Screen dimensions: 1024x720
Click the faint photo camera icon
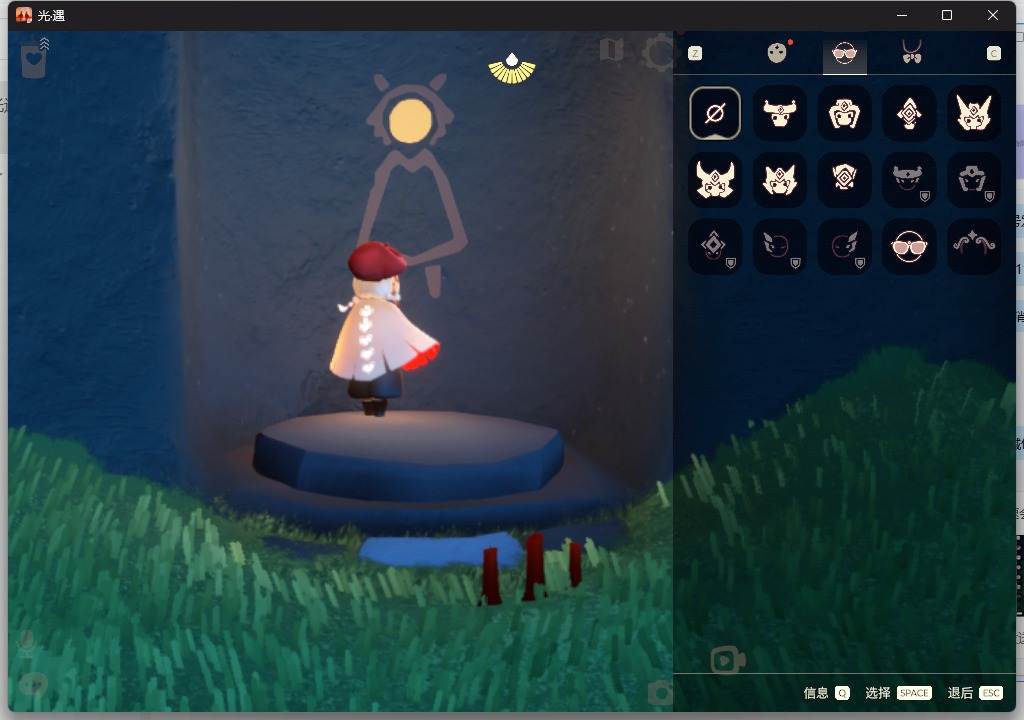click(x=660, y=693)
